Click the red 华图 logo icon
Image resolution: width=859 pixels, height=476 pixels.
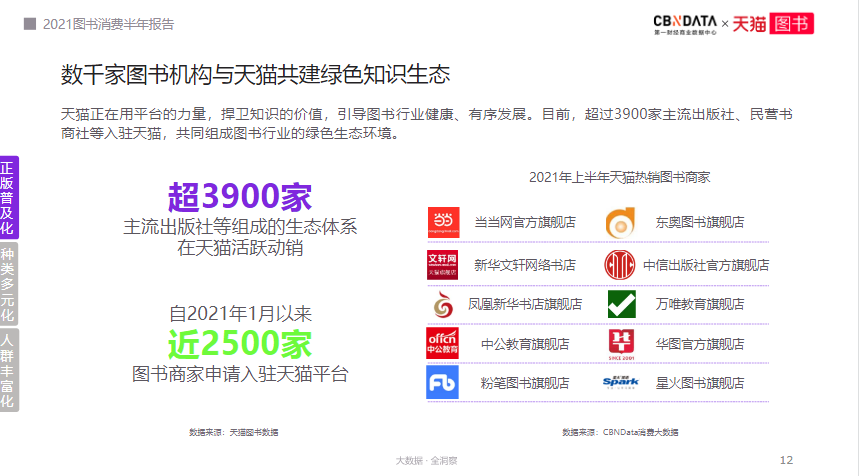pyautogui.click(x=621, y=343)
